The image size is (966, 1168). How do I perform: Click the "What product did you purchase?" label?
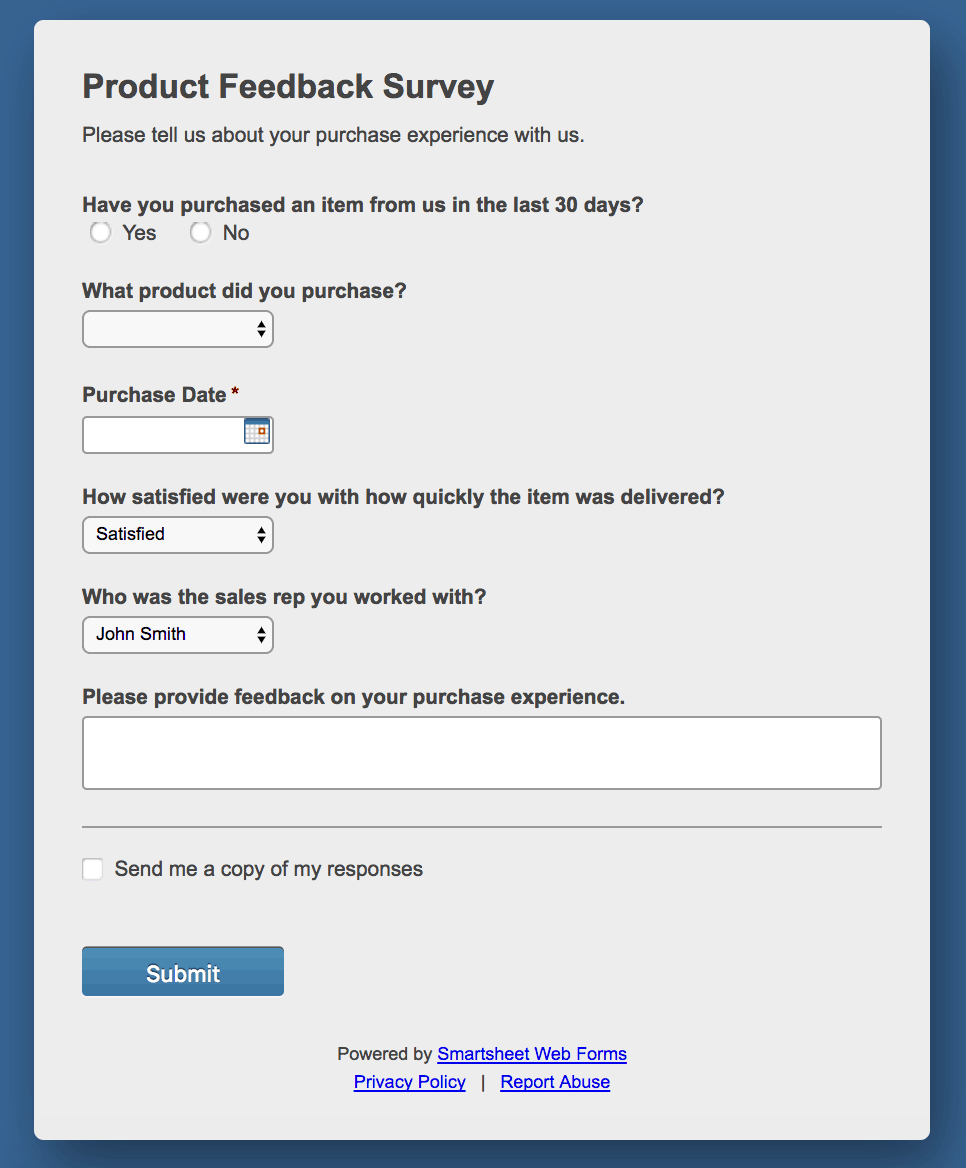(x=244, y=291)
